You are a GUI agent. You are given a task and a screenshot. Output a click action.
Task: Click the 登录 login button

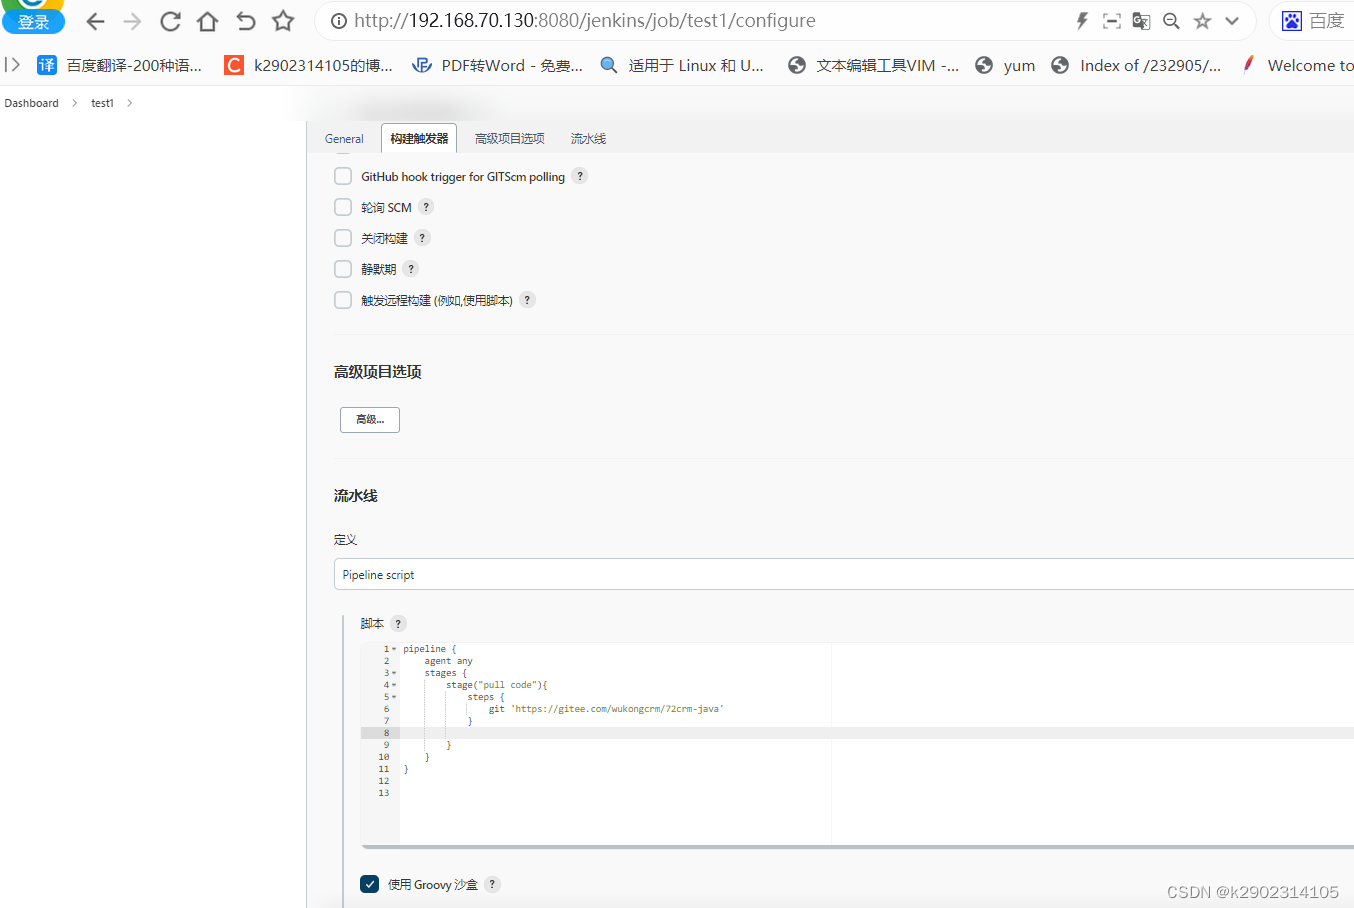33,22
